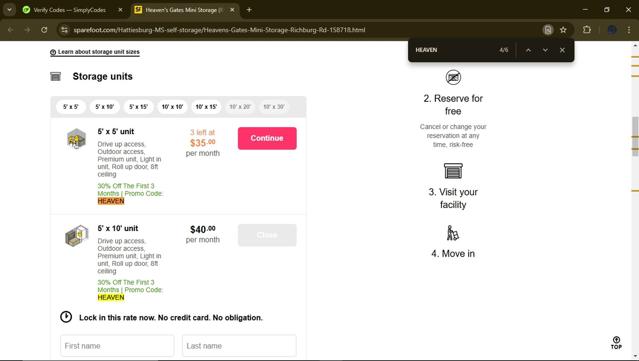This screenshot has width=639, height=361.
Task: Click the find bar search field
Action: click(x=452, y=50)
